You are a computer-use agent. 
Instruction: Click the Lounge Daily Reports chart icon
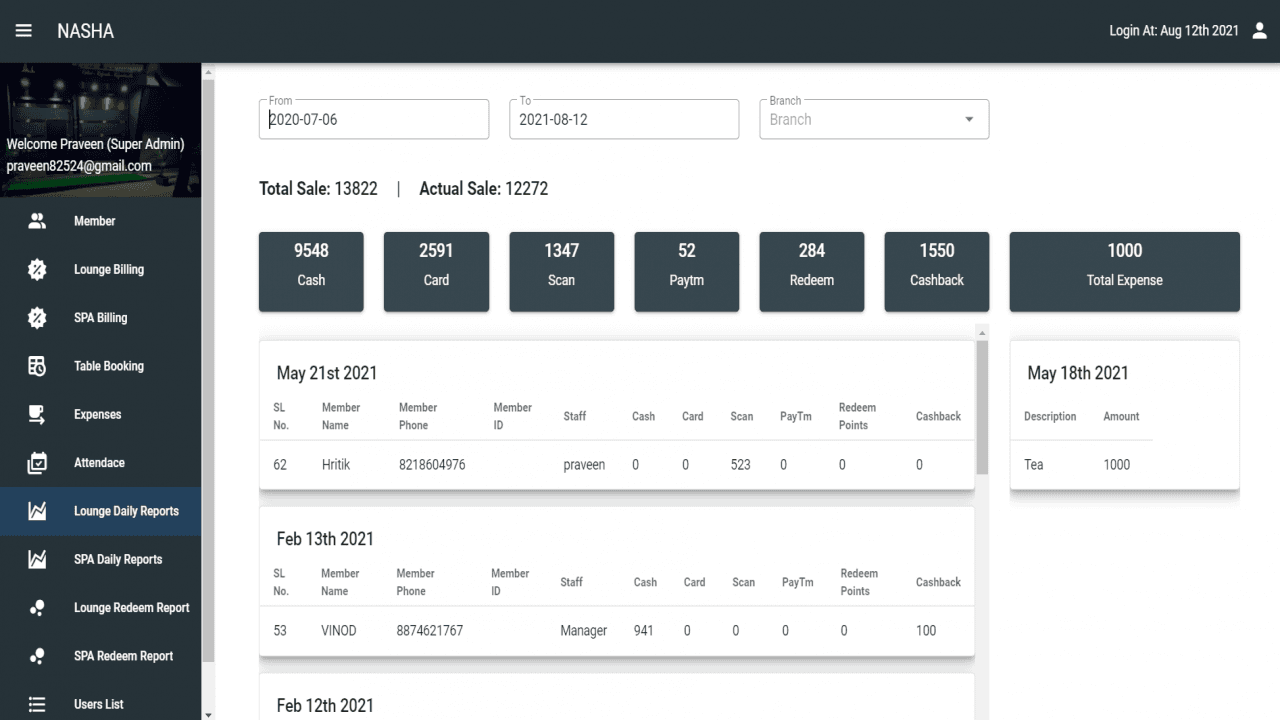[x=37, y=511]
